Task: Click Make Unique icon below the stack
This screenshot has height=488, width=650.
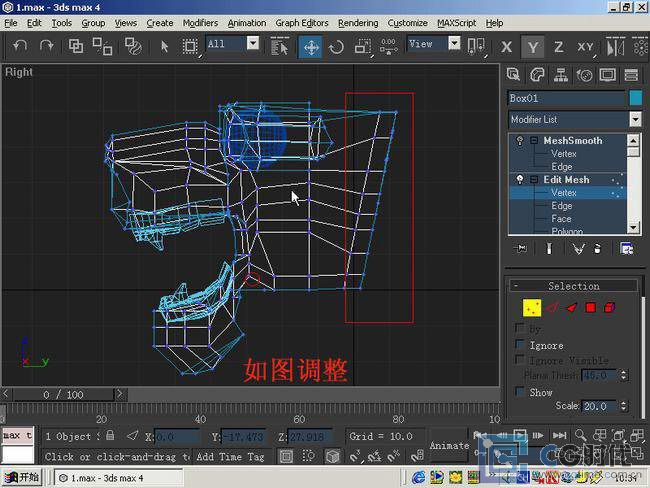Action: pyautogui.click(x=578, y=248)
